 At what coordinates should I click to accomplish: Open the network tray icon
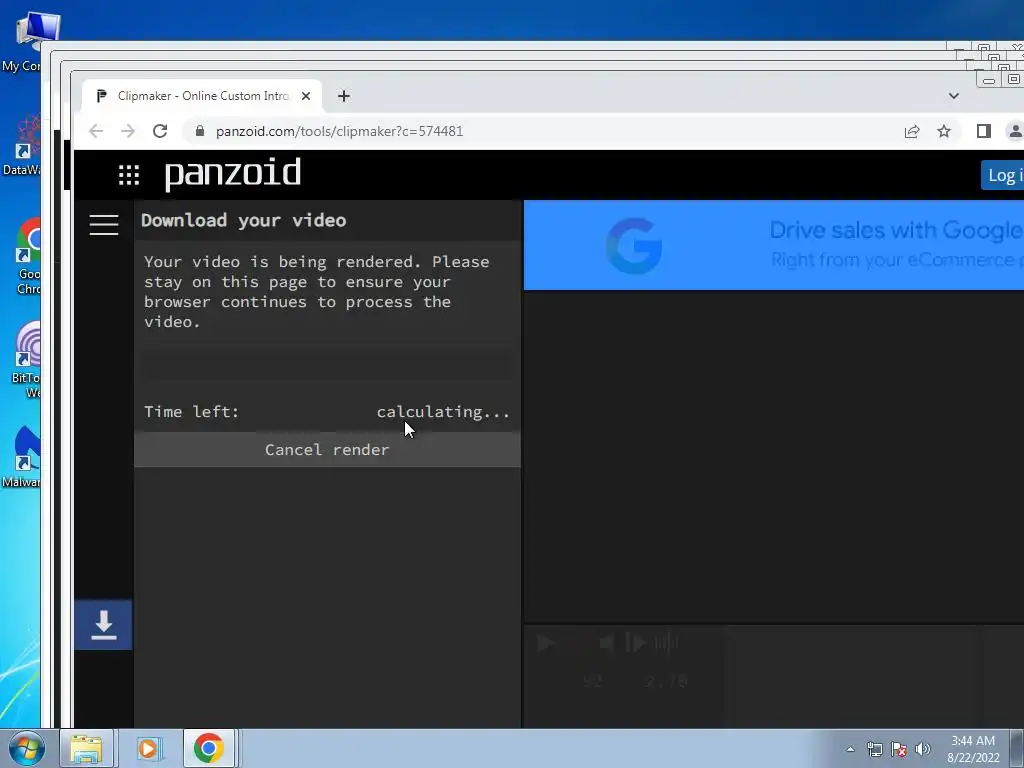874,749
